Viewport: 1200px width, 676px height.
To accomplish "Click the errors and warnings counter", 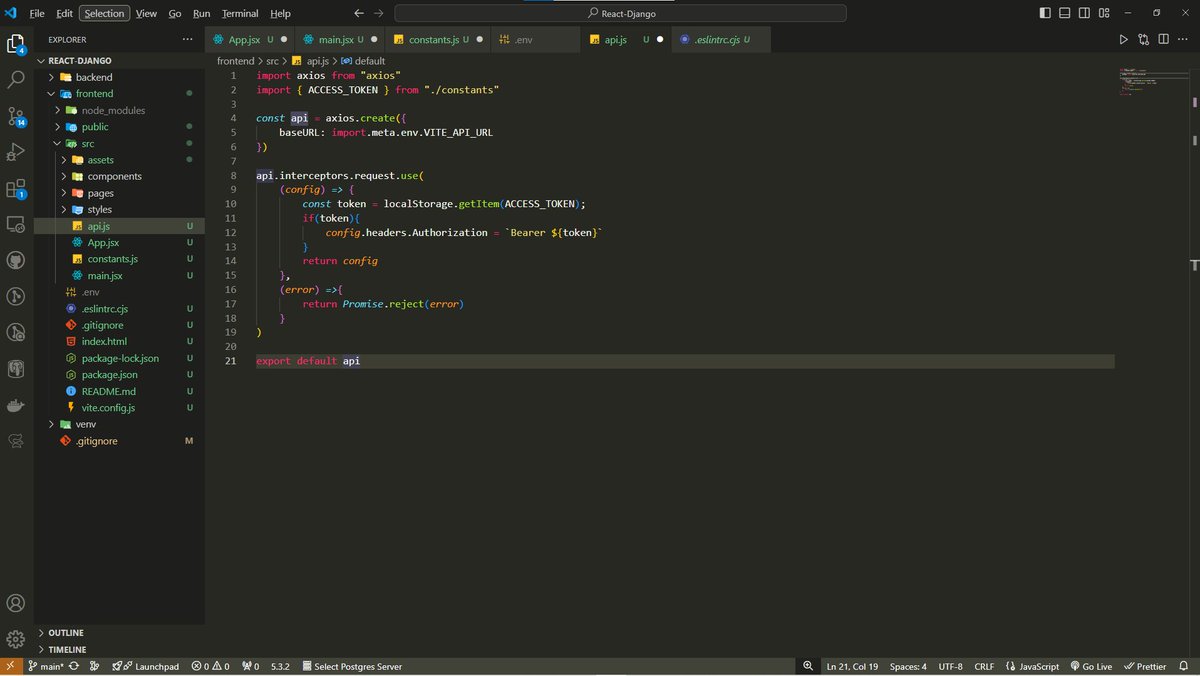I will tap(210, 666).
